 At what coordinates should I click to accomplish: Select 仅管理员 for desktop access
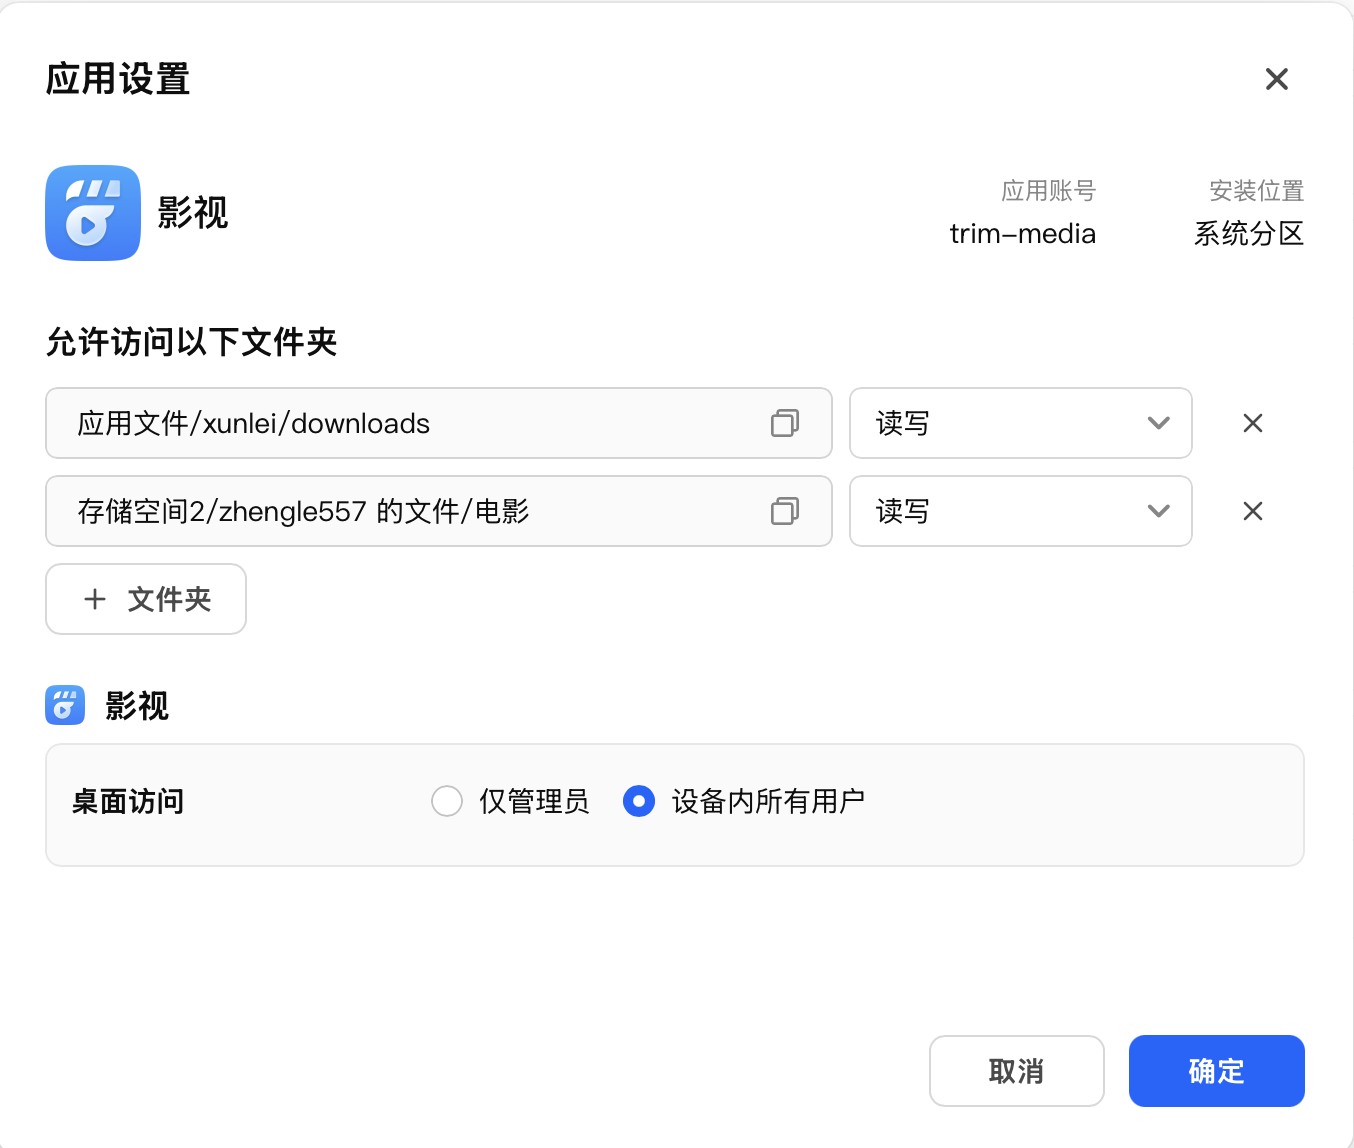(447, 801)
